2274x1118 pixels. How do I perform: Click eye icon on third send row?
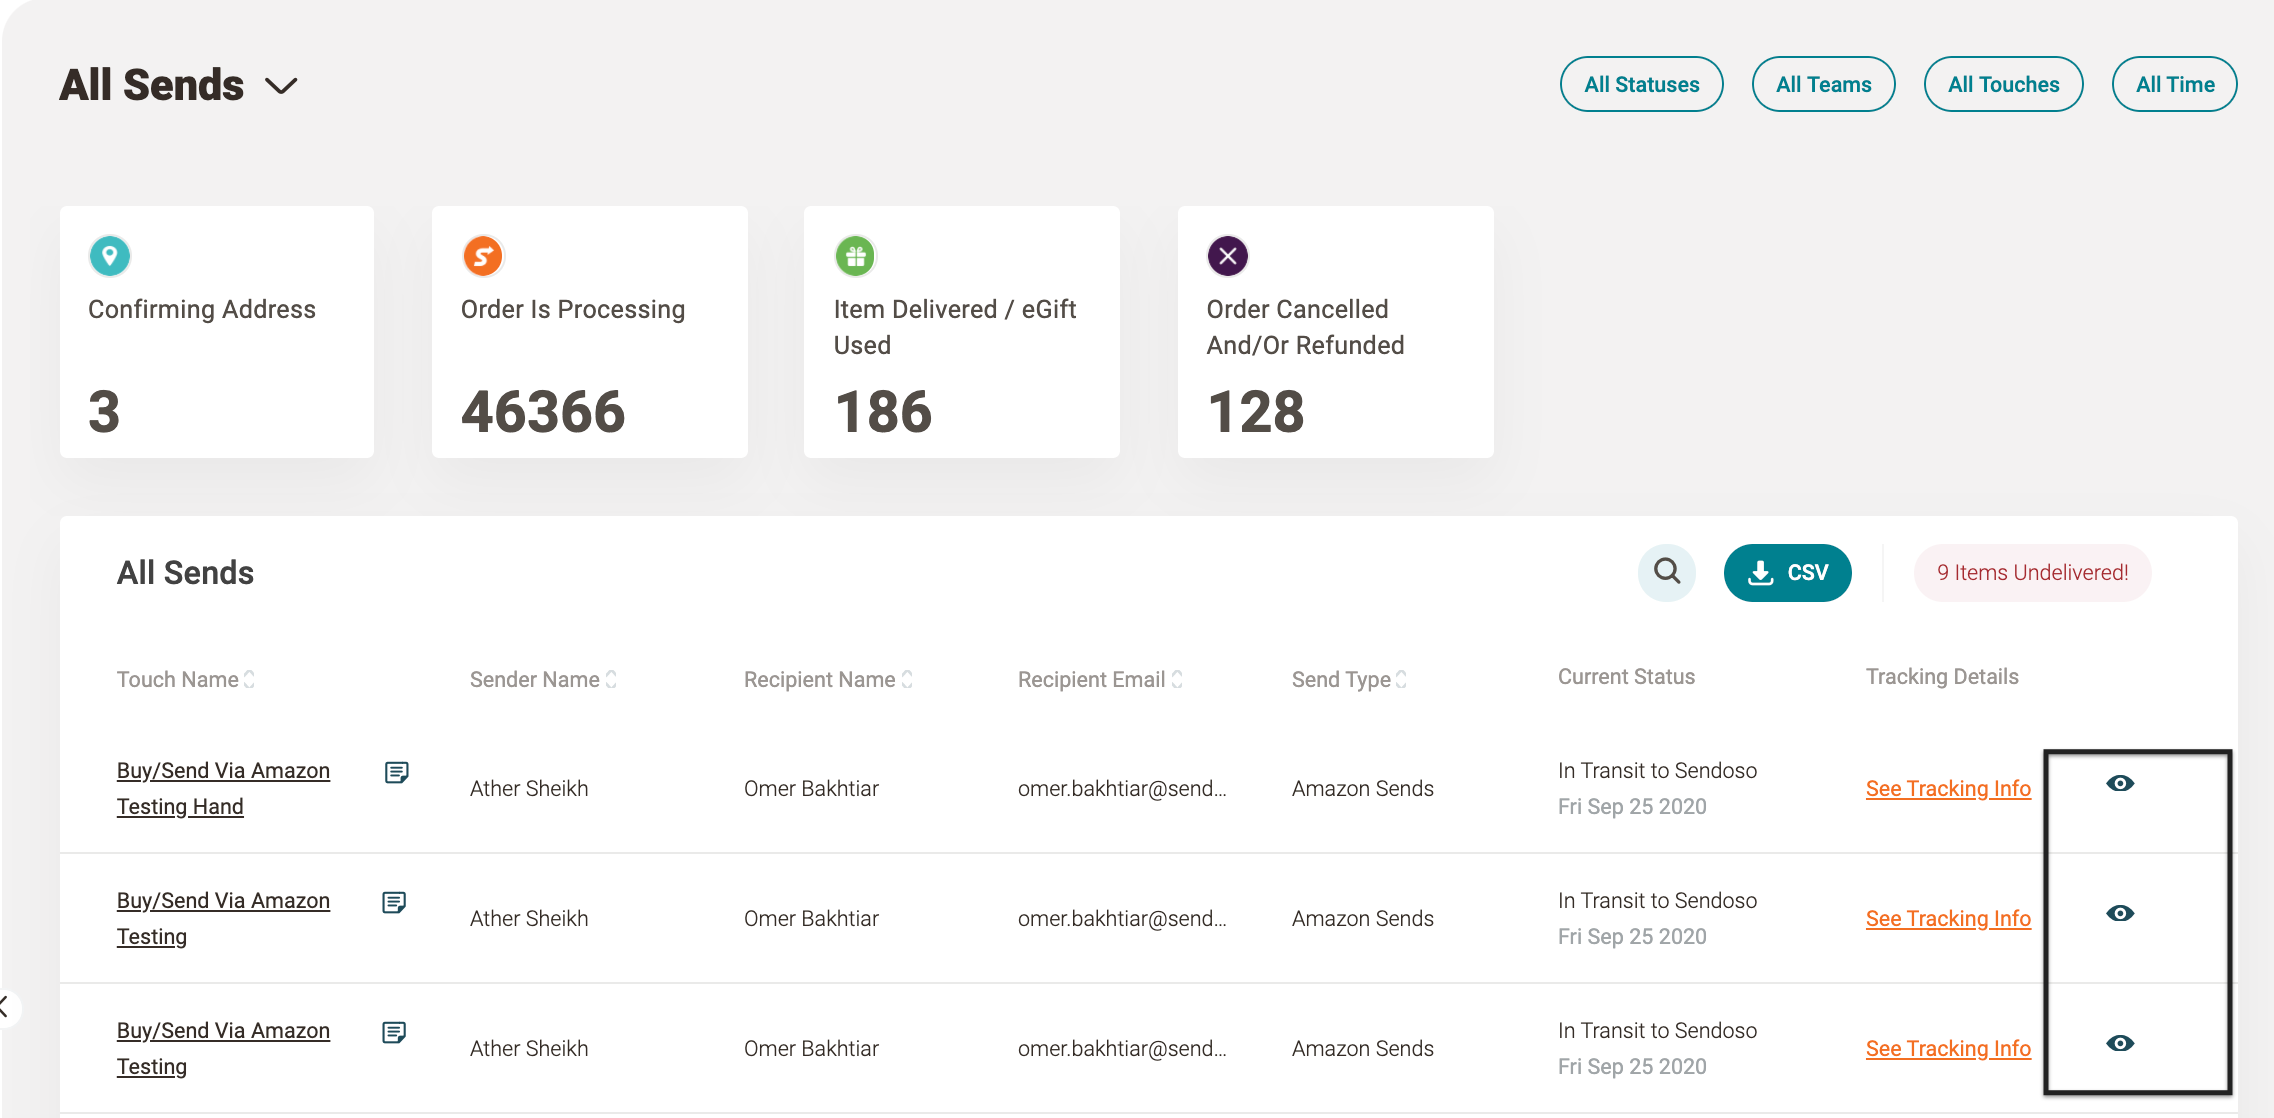click(x=2119, y=1043)
